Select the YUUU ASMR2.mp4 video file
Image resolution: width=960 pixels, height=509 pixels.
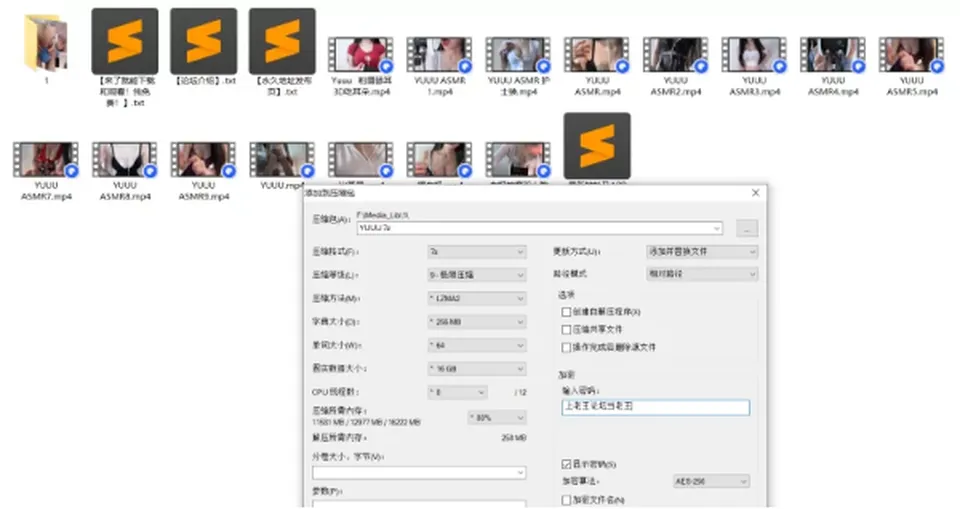(675, 55)
